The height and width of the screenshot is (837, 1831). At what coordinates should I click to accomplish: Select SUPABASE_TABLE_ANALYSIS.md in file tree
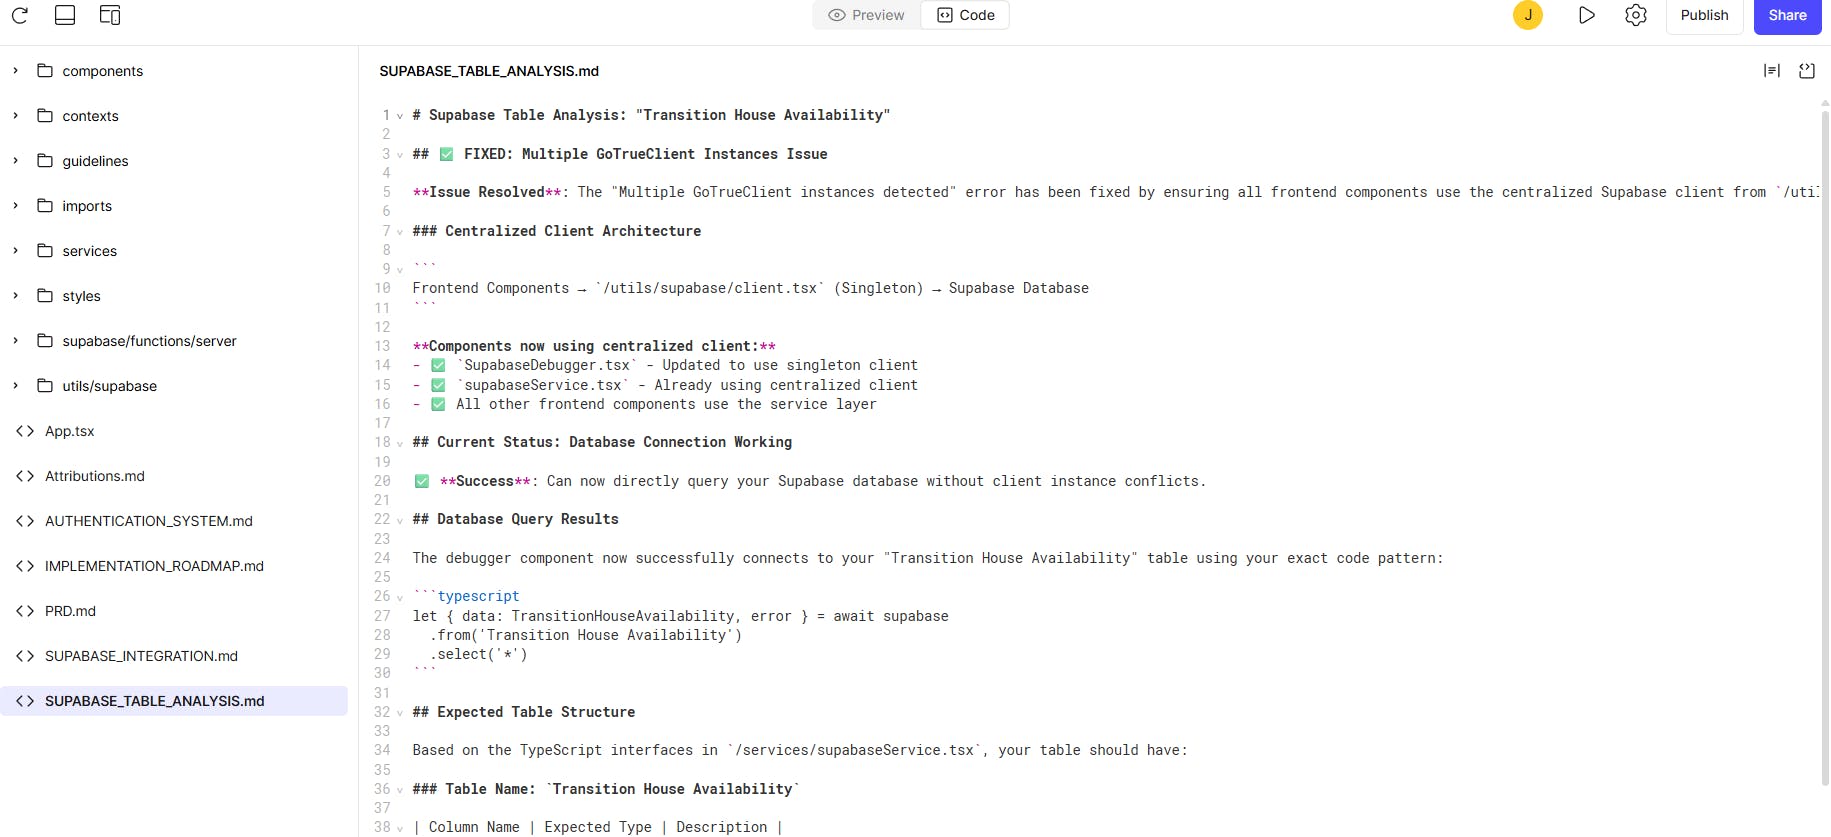click(x=174, y=701)
